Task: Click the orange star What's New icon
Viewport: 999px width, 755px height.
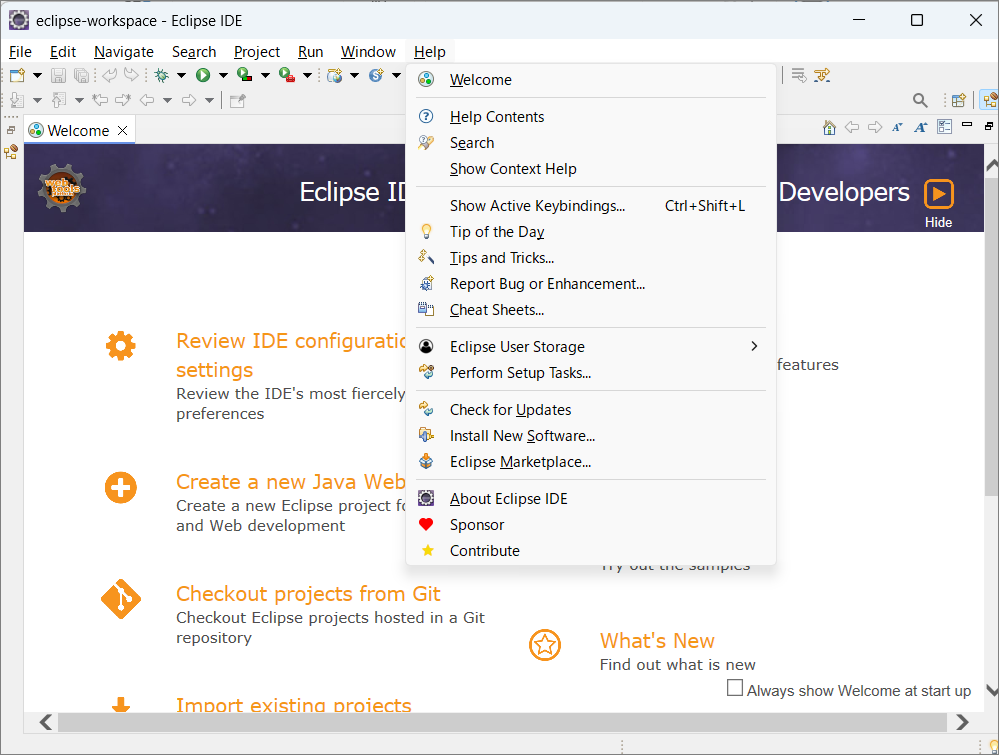Action: (545, 645)
